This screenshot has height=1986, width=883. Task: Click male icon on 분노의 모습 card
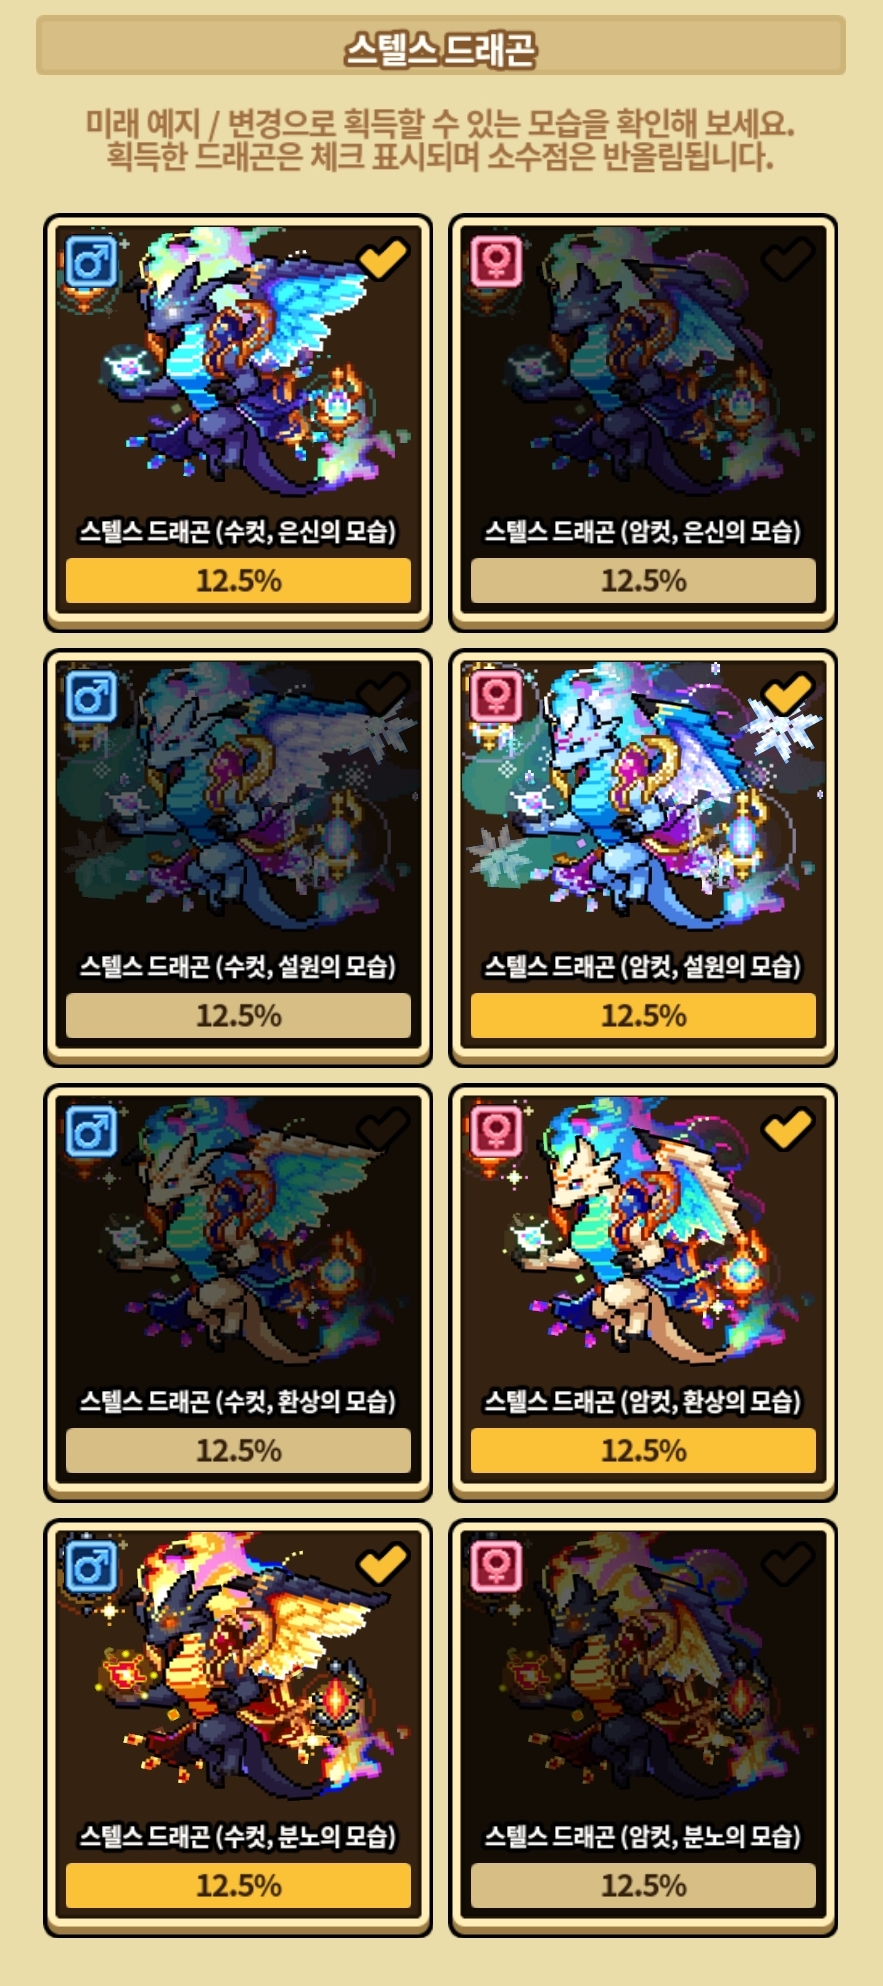[92, 1567]
